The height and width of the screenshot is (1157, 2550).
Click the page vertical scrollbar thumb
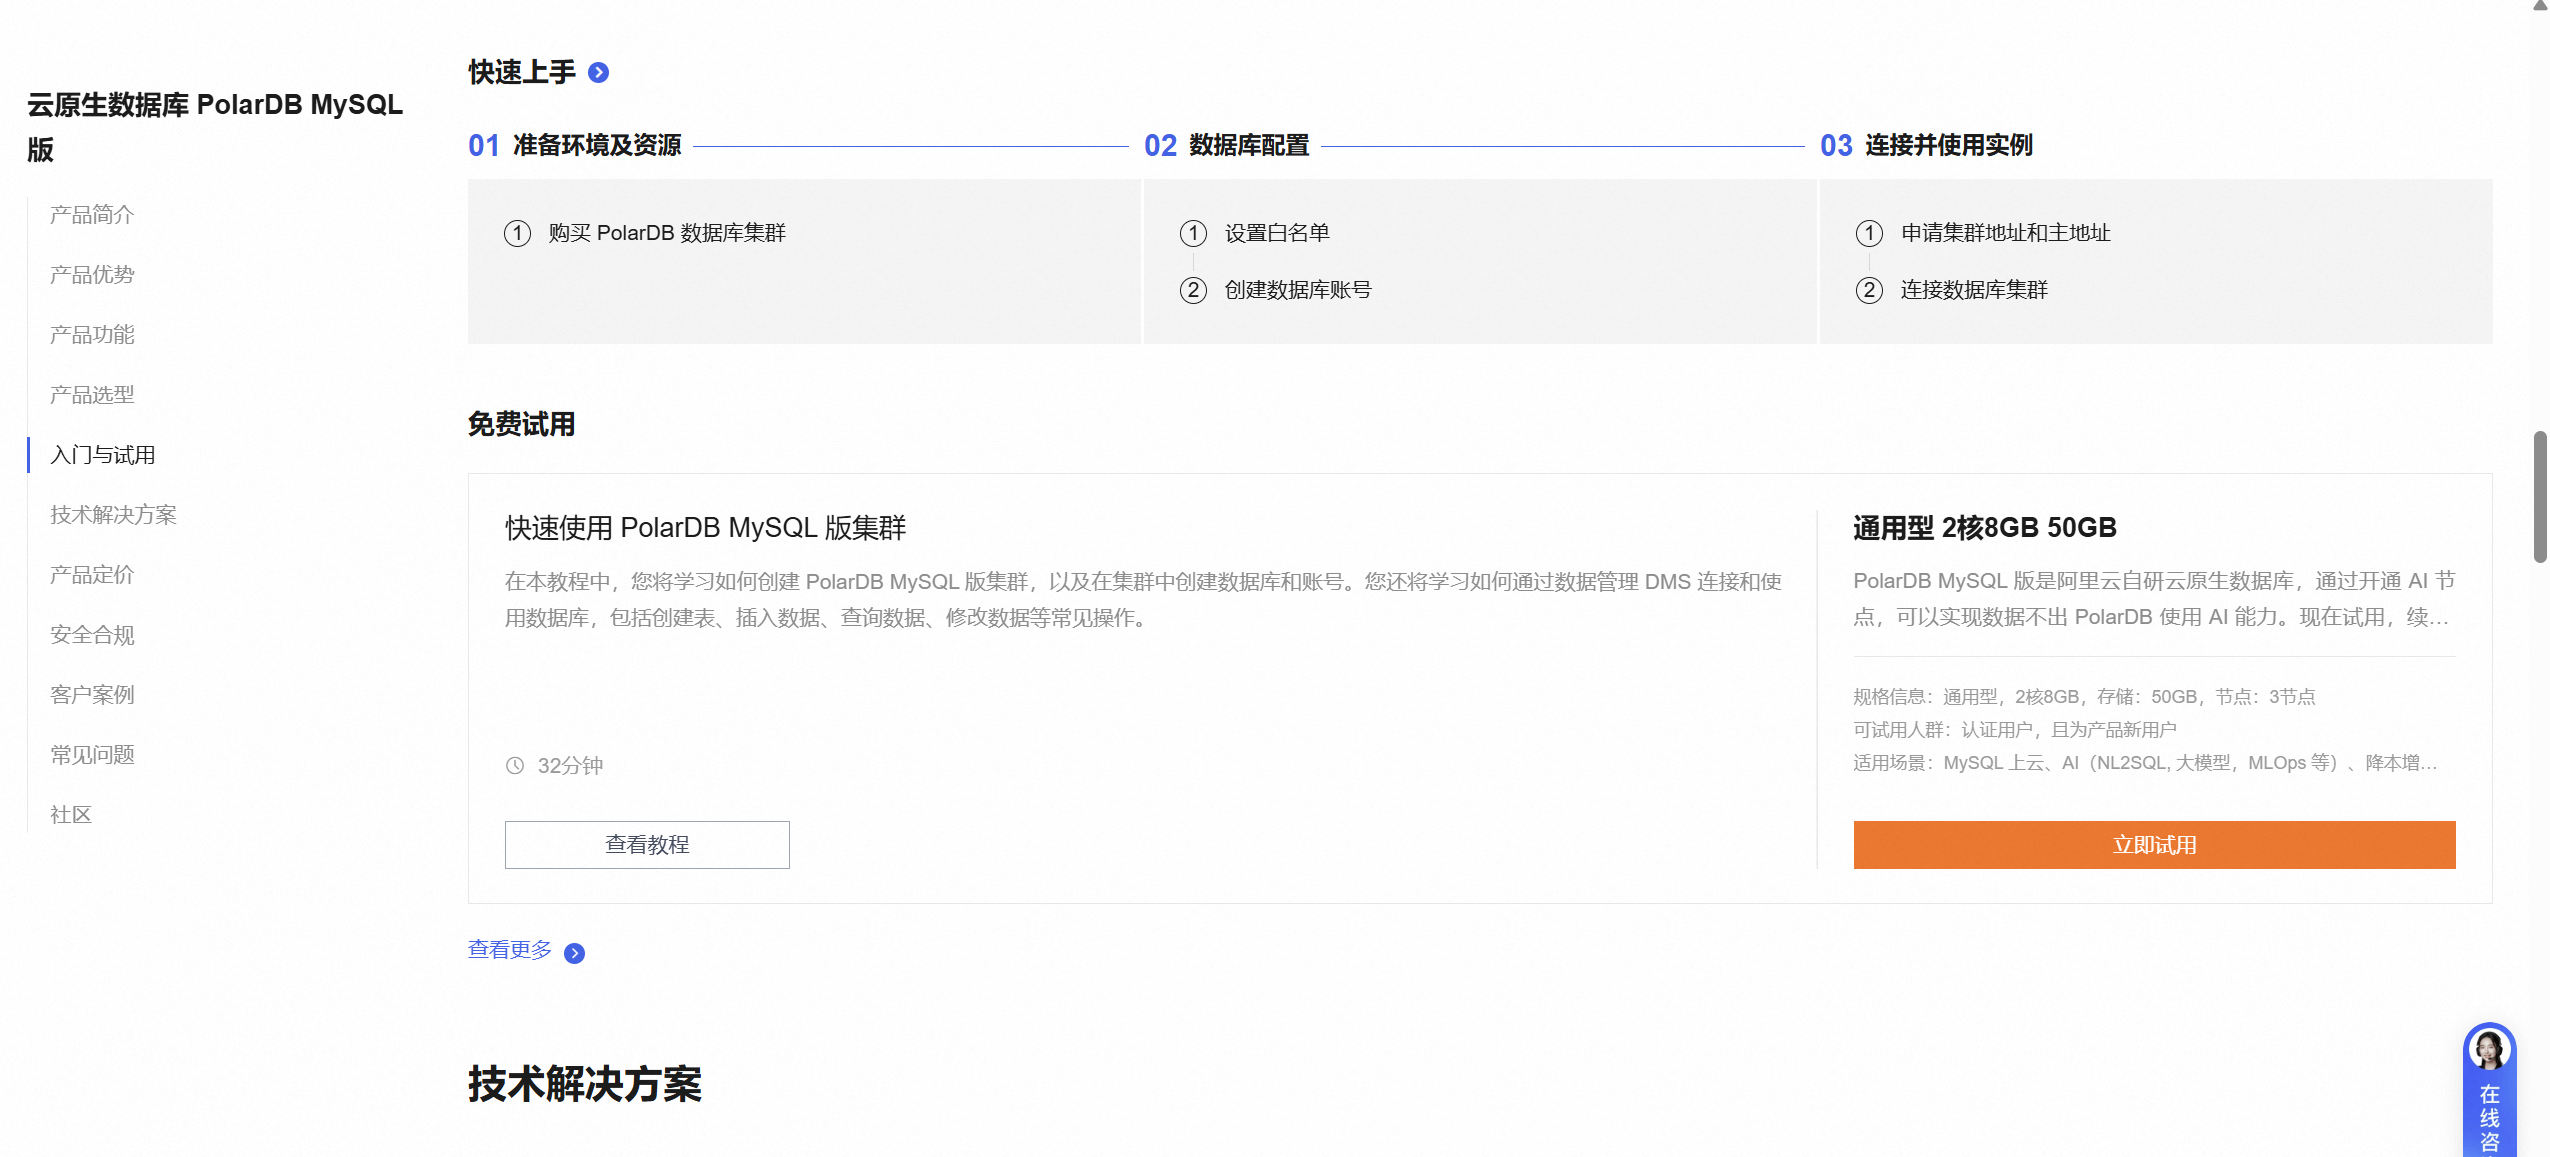2540,497
